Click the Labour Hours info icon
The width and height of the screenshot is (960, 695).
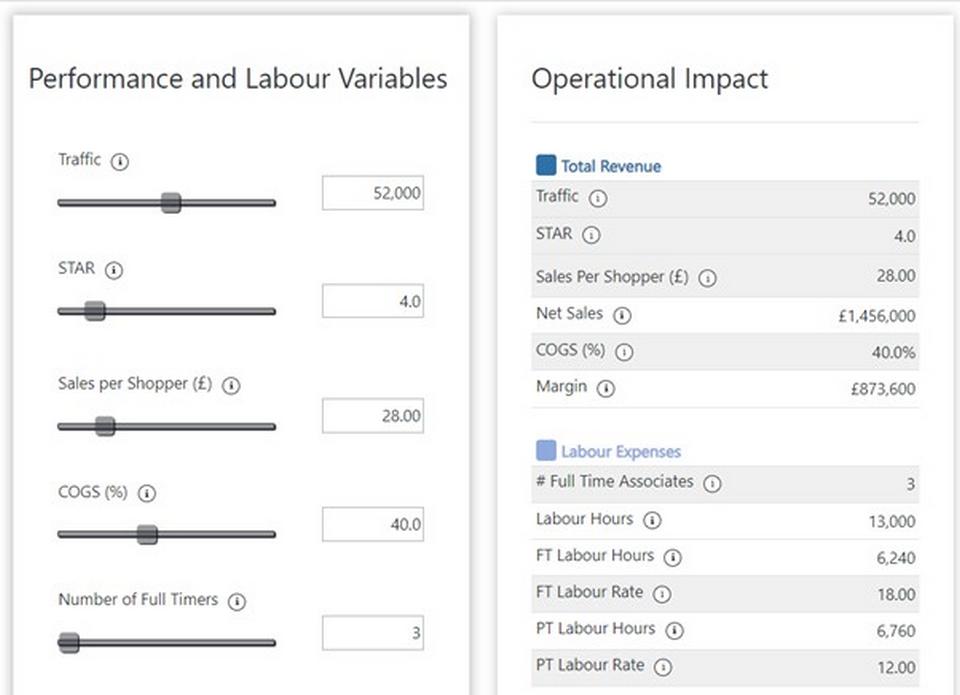[652, 520]
